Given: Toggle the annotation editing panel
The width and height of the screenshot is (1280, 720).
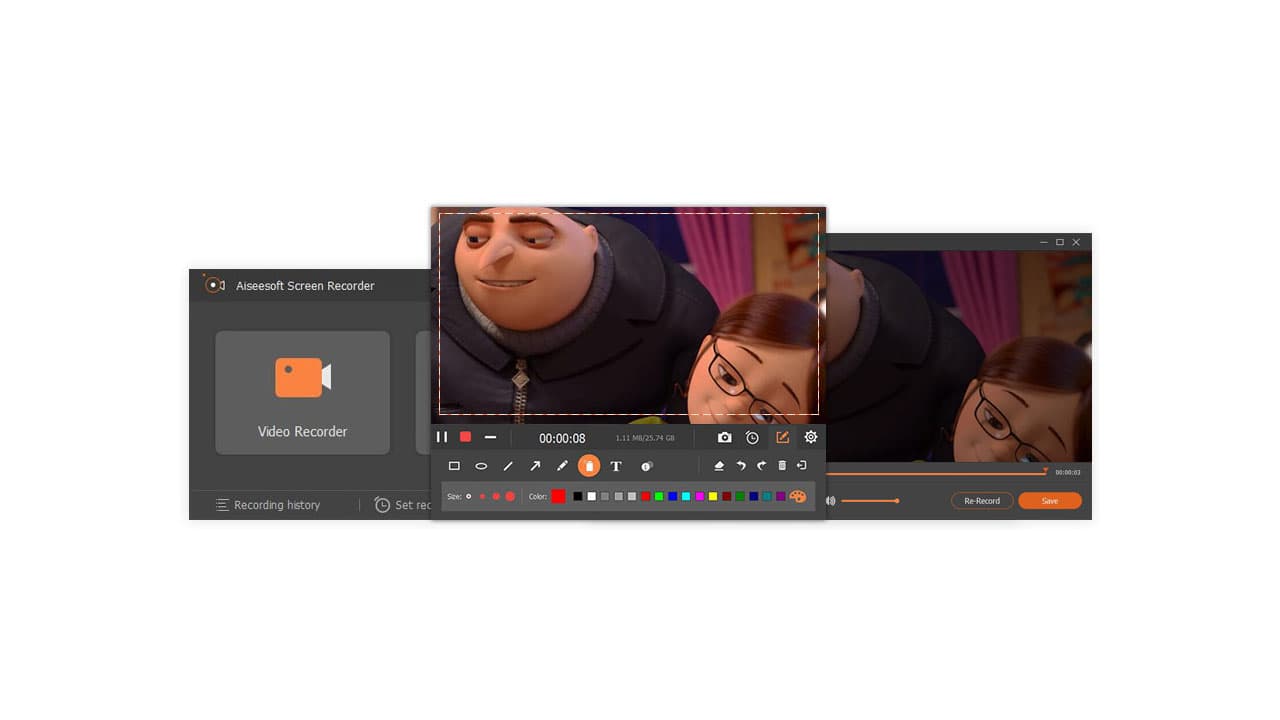Looking at the screenshot, I should coord(783,437).
